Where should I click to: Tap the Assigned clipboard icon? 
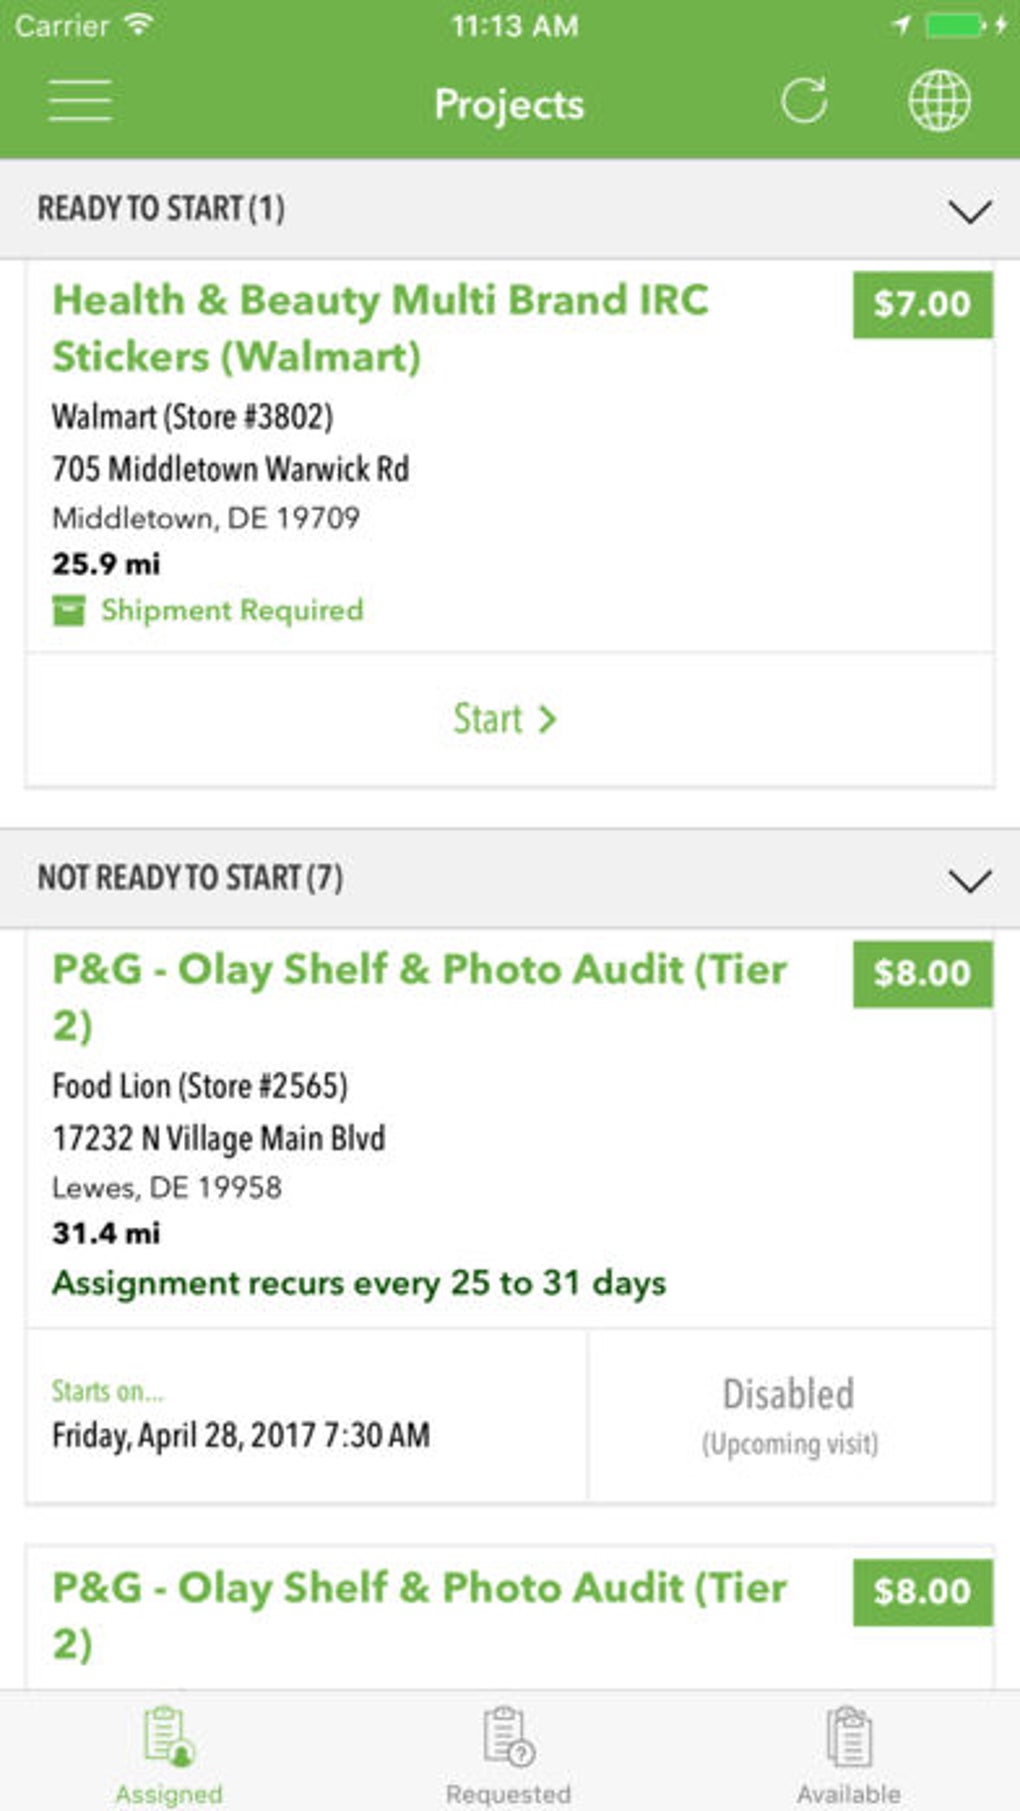pos(168,1737)
